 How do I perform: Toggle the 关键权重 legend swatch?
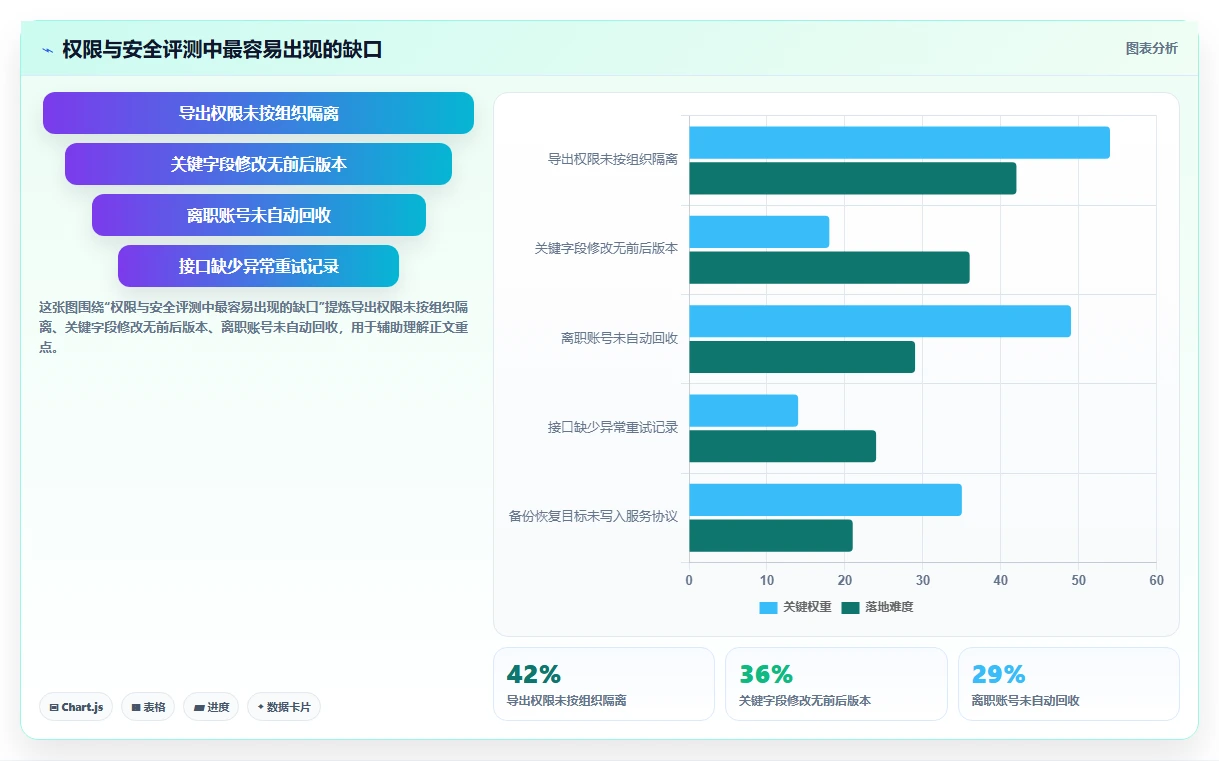click(x=768, y=607)
